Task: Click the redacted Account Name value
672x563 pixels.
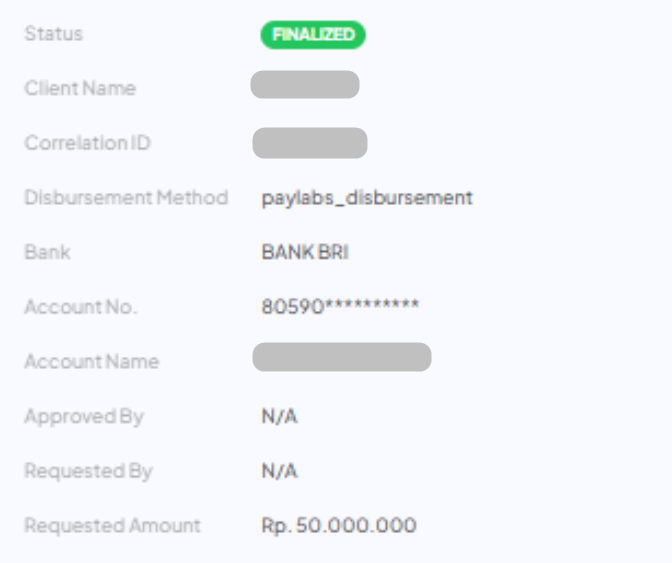Action: click(x=342, y=357)
